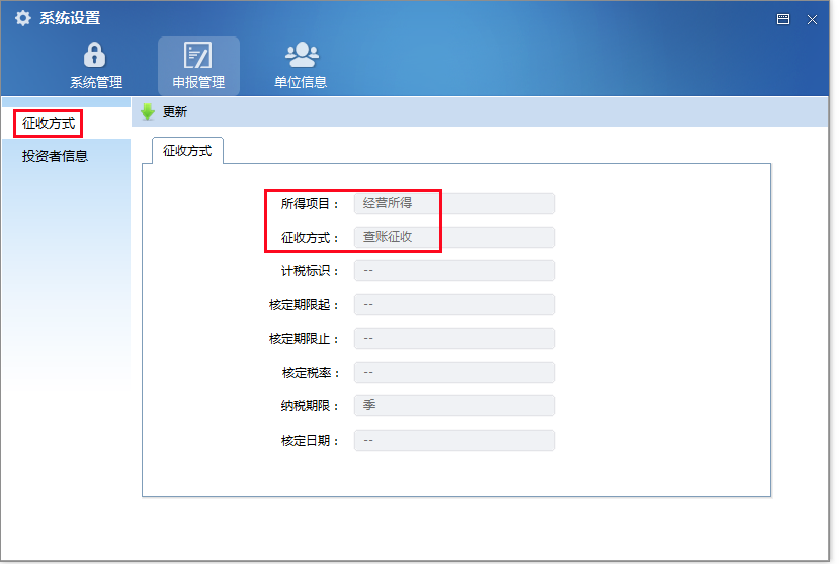The width and height of the screenshot is (840, 564).
Task: Click the maximize window icon
Action: coord(783,19)
